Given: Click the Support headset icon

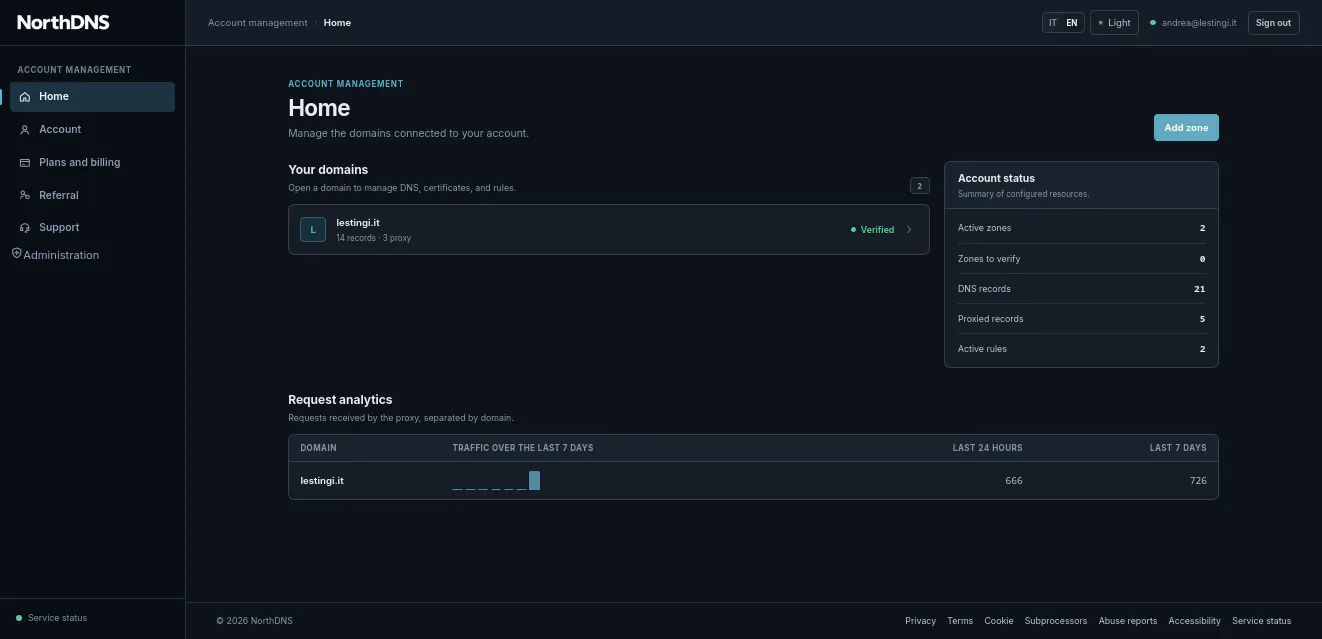Looking at the screenshot, I should (x=25, y=228).
